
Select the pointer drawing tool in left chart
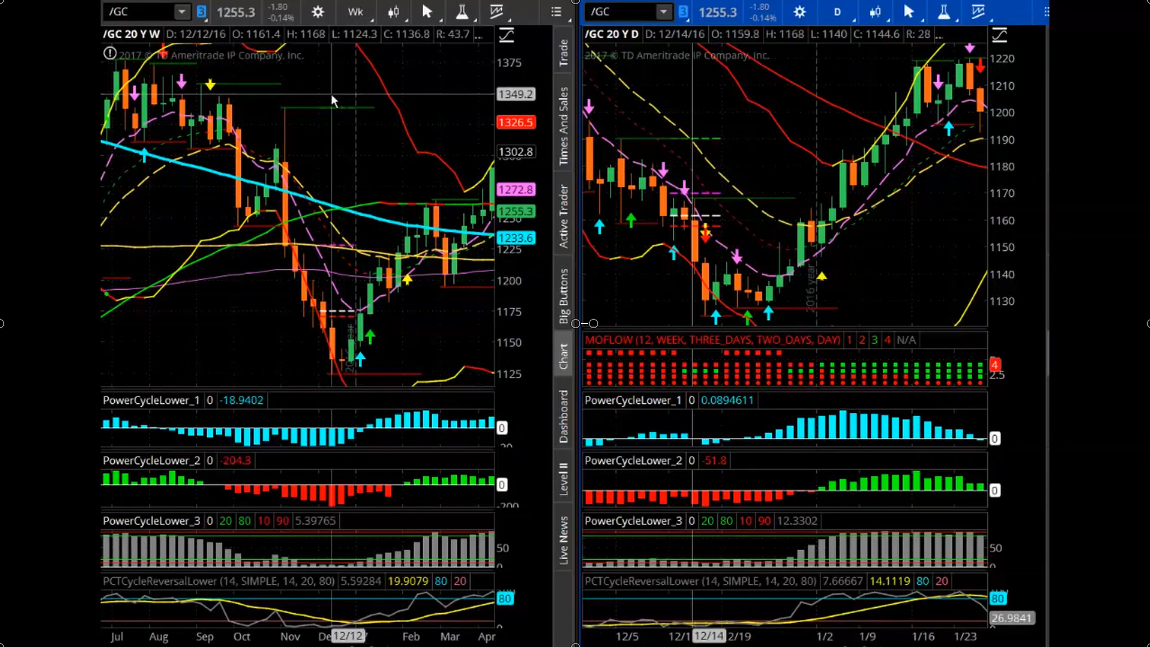pos(427,12)
